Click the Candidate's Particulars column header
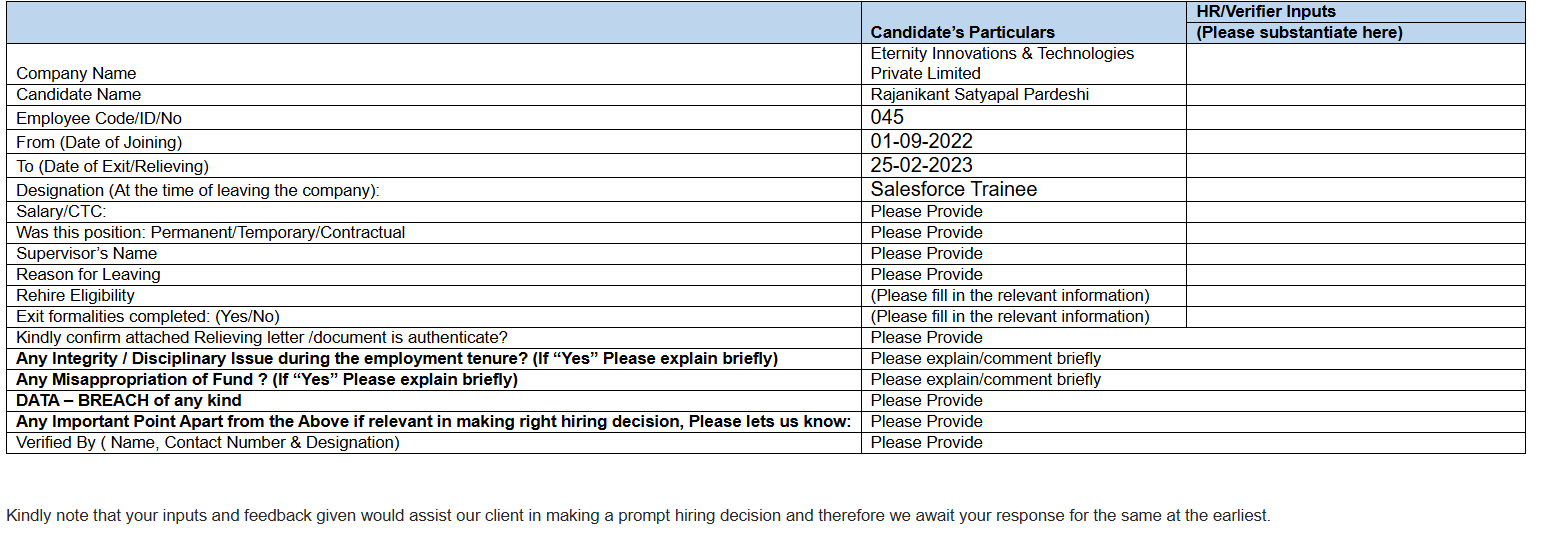1546x545 pixels. 962,32
